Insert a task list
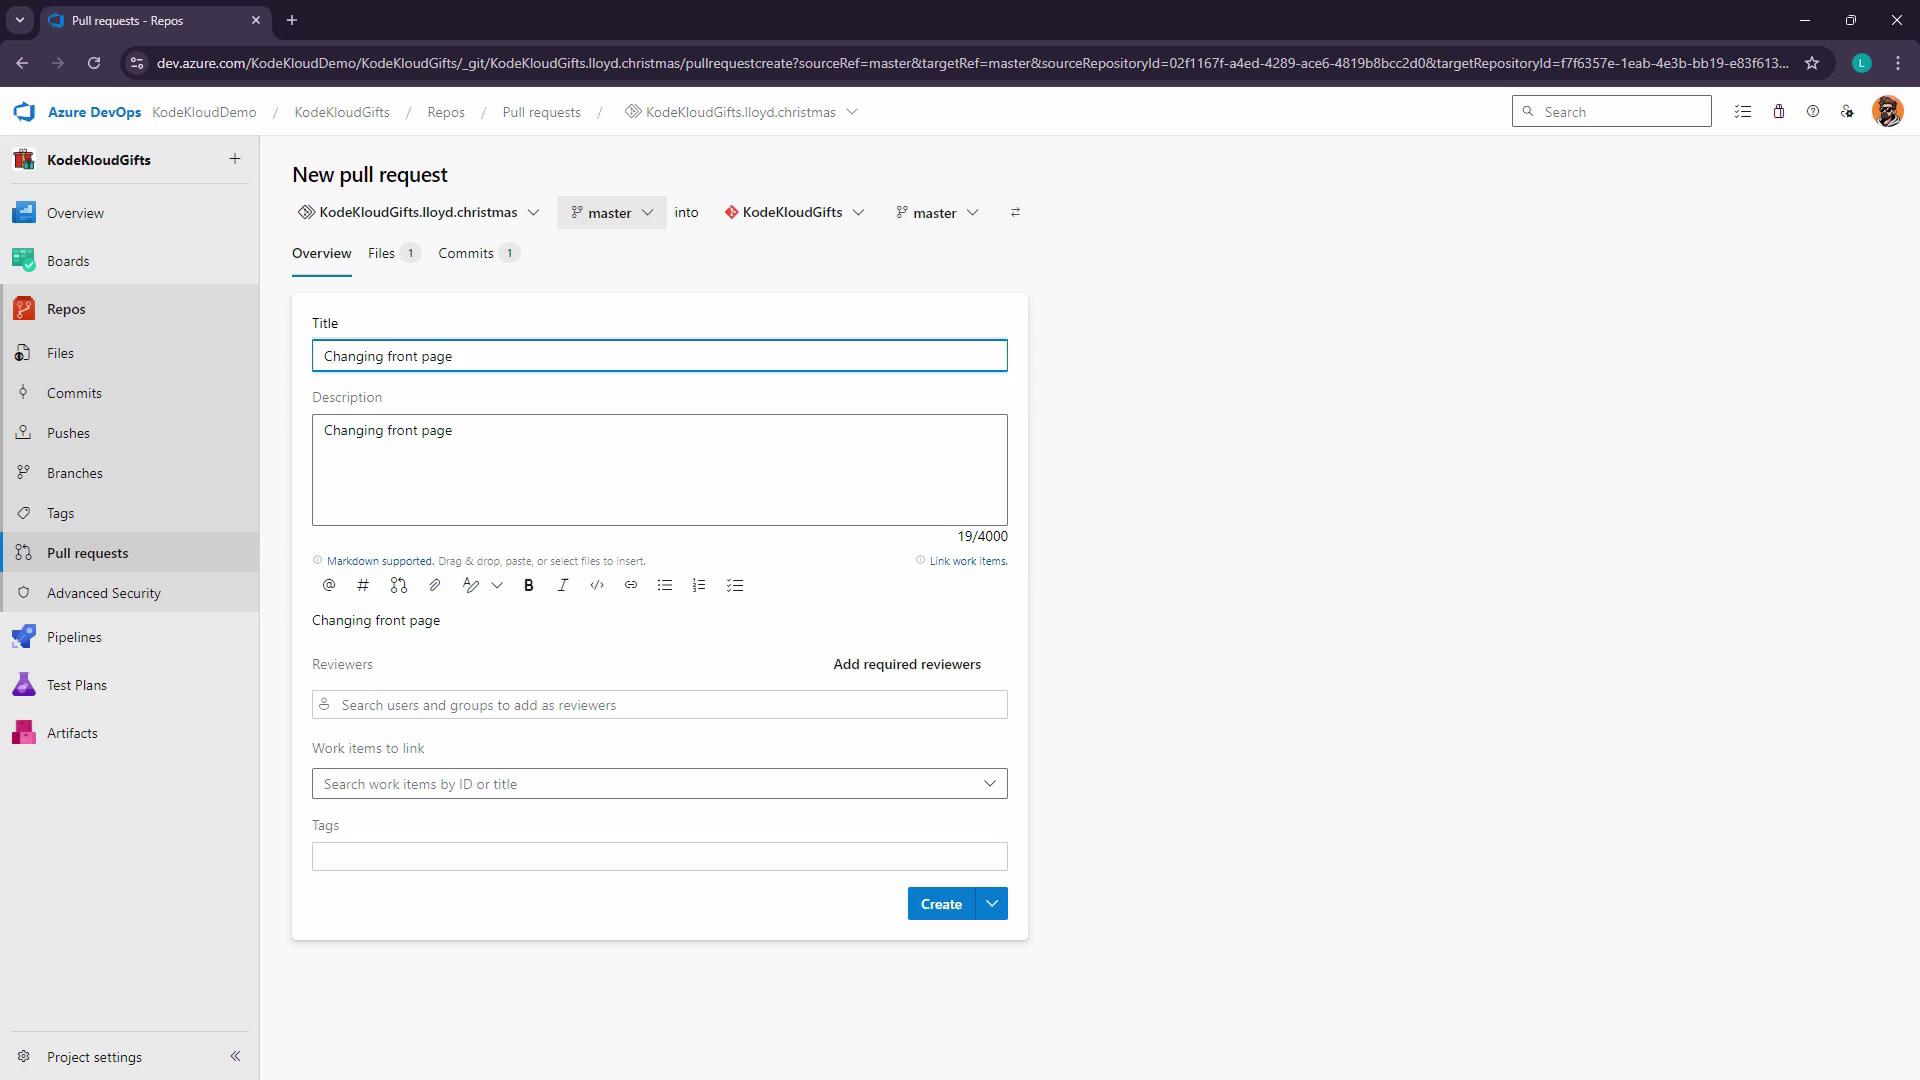 coord(735,586)
